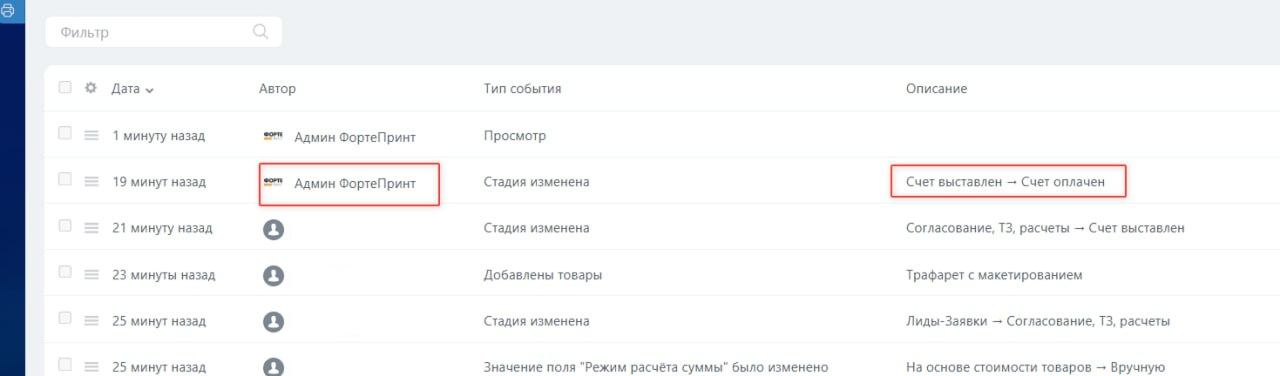This screenshot has height=376, width=1280.
Task: Click 'Добавлены товары' event type
Action: pos(542,275)
